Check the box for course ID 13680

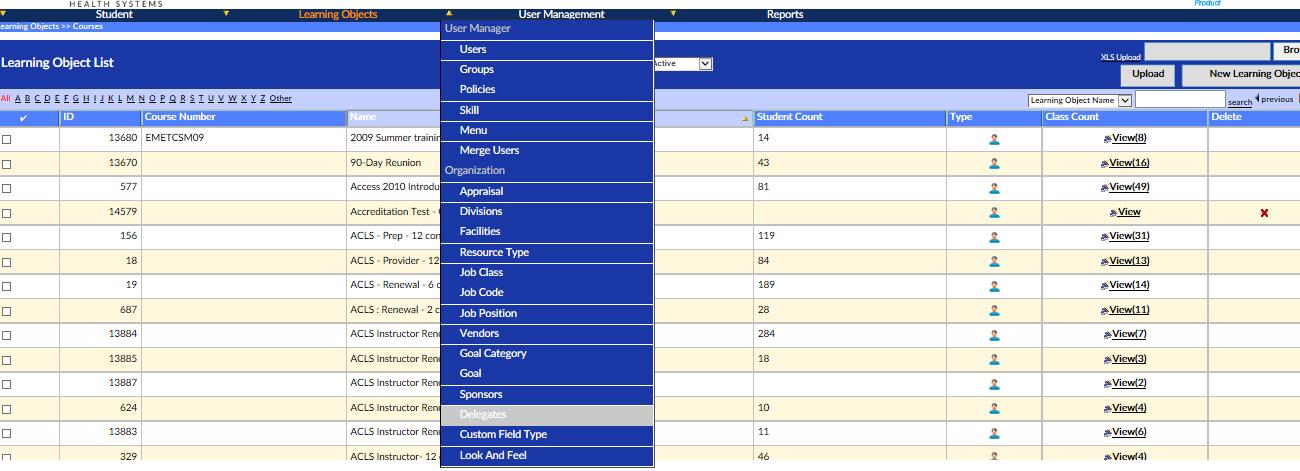coord(7,140)
